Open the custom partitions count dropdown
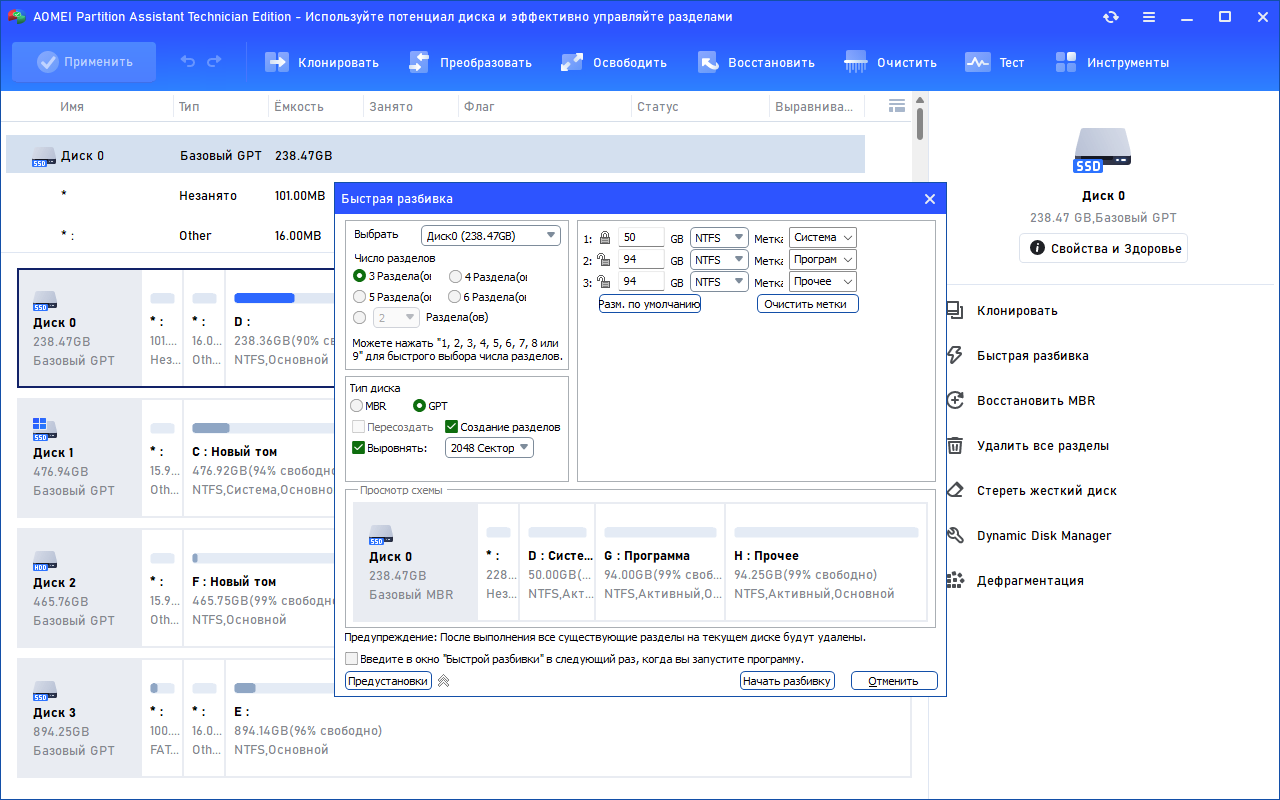Image resolution: width=1280 pixels, height=800 pixels. tap(396, 317)
